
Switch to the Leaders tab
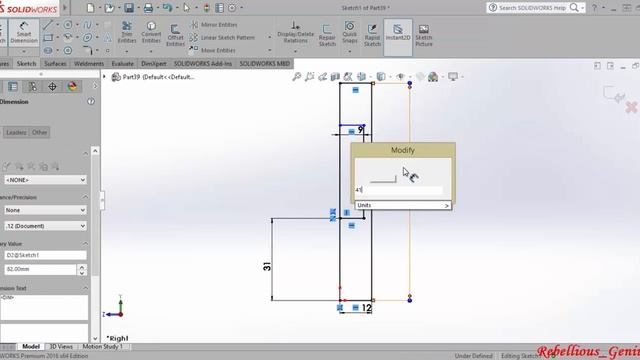(16, 132)
